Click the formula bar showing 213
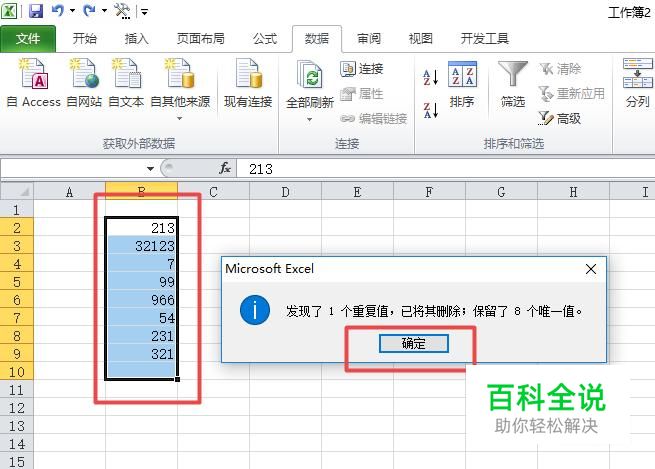This screenshot has width=655, height=469. 445,169
